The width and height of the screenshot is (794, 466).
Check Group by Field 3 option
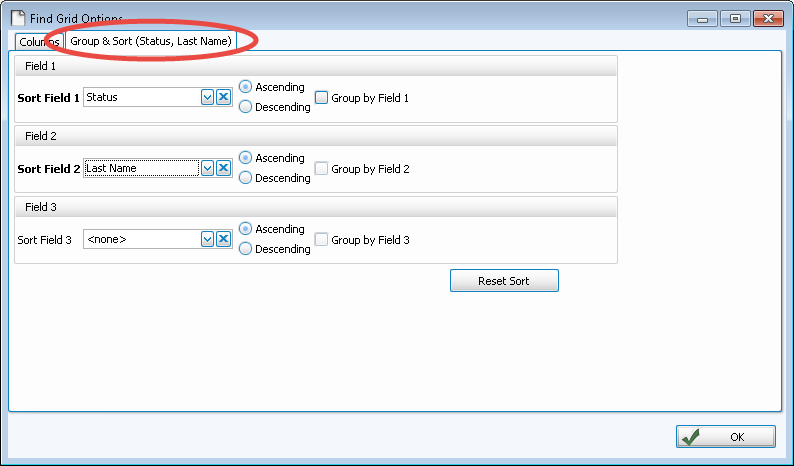pyautogui.click(x=322, y=240)
